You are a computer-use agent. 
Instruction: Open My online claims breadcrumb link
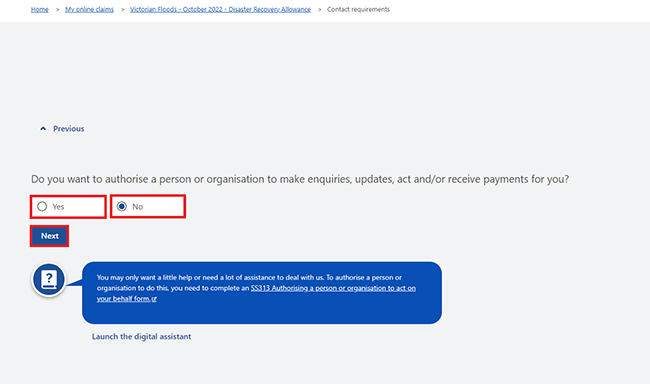(89, 10)
